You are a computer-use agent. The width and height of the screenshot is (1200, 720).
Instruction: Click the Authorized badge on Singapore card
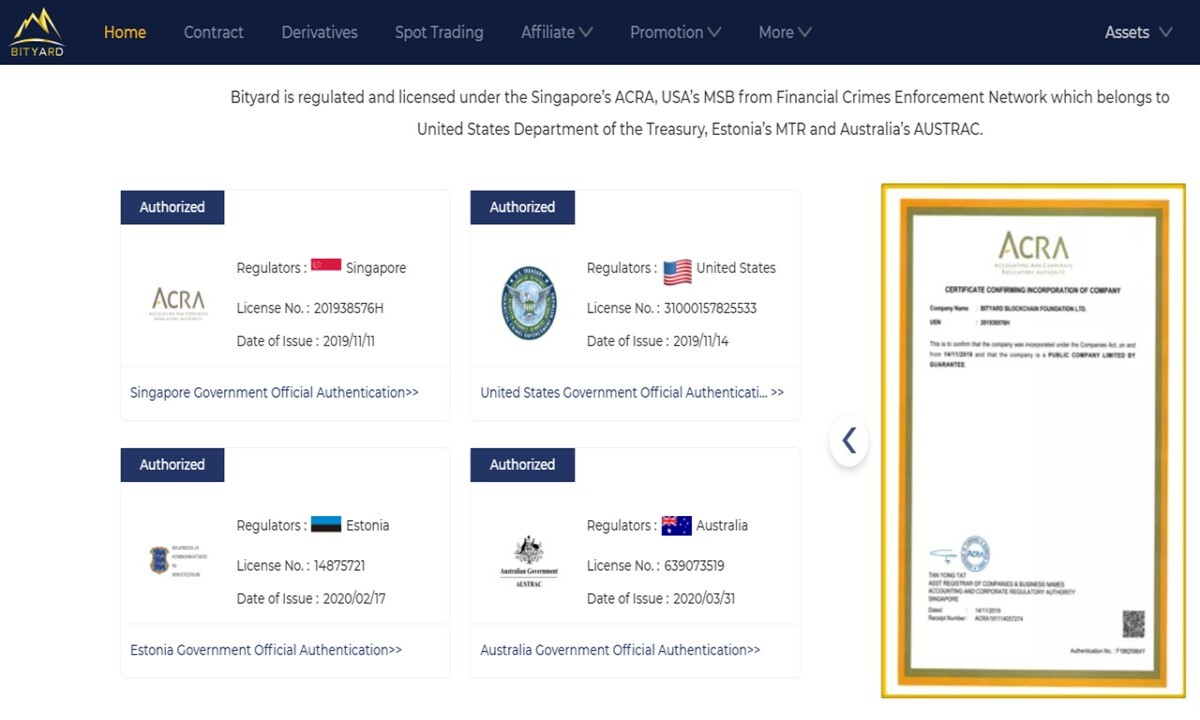click(x=172, y=207)
